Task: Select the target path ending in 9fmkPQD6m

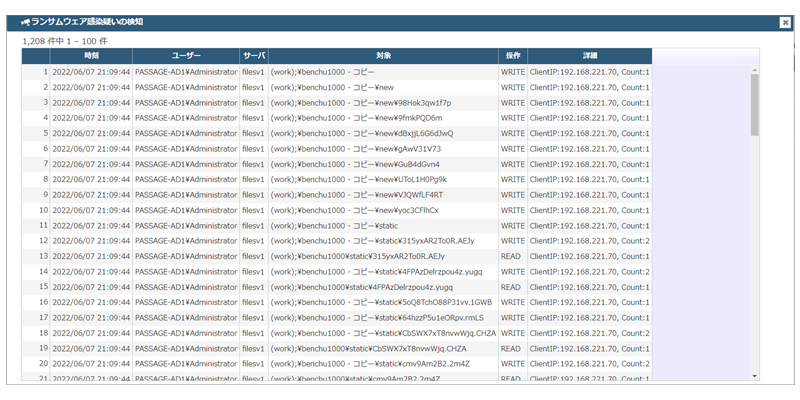Action: (x=356, y=118)
